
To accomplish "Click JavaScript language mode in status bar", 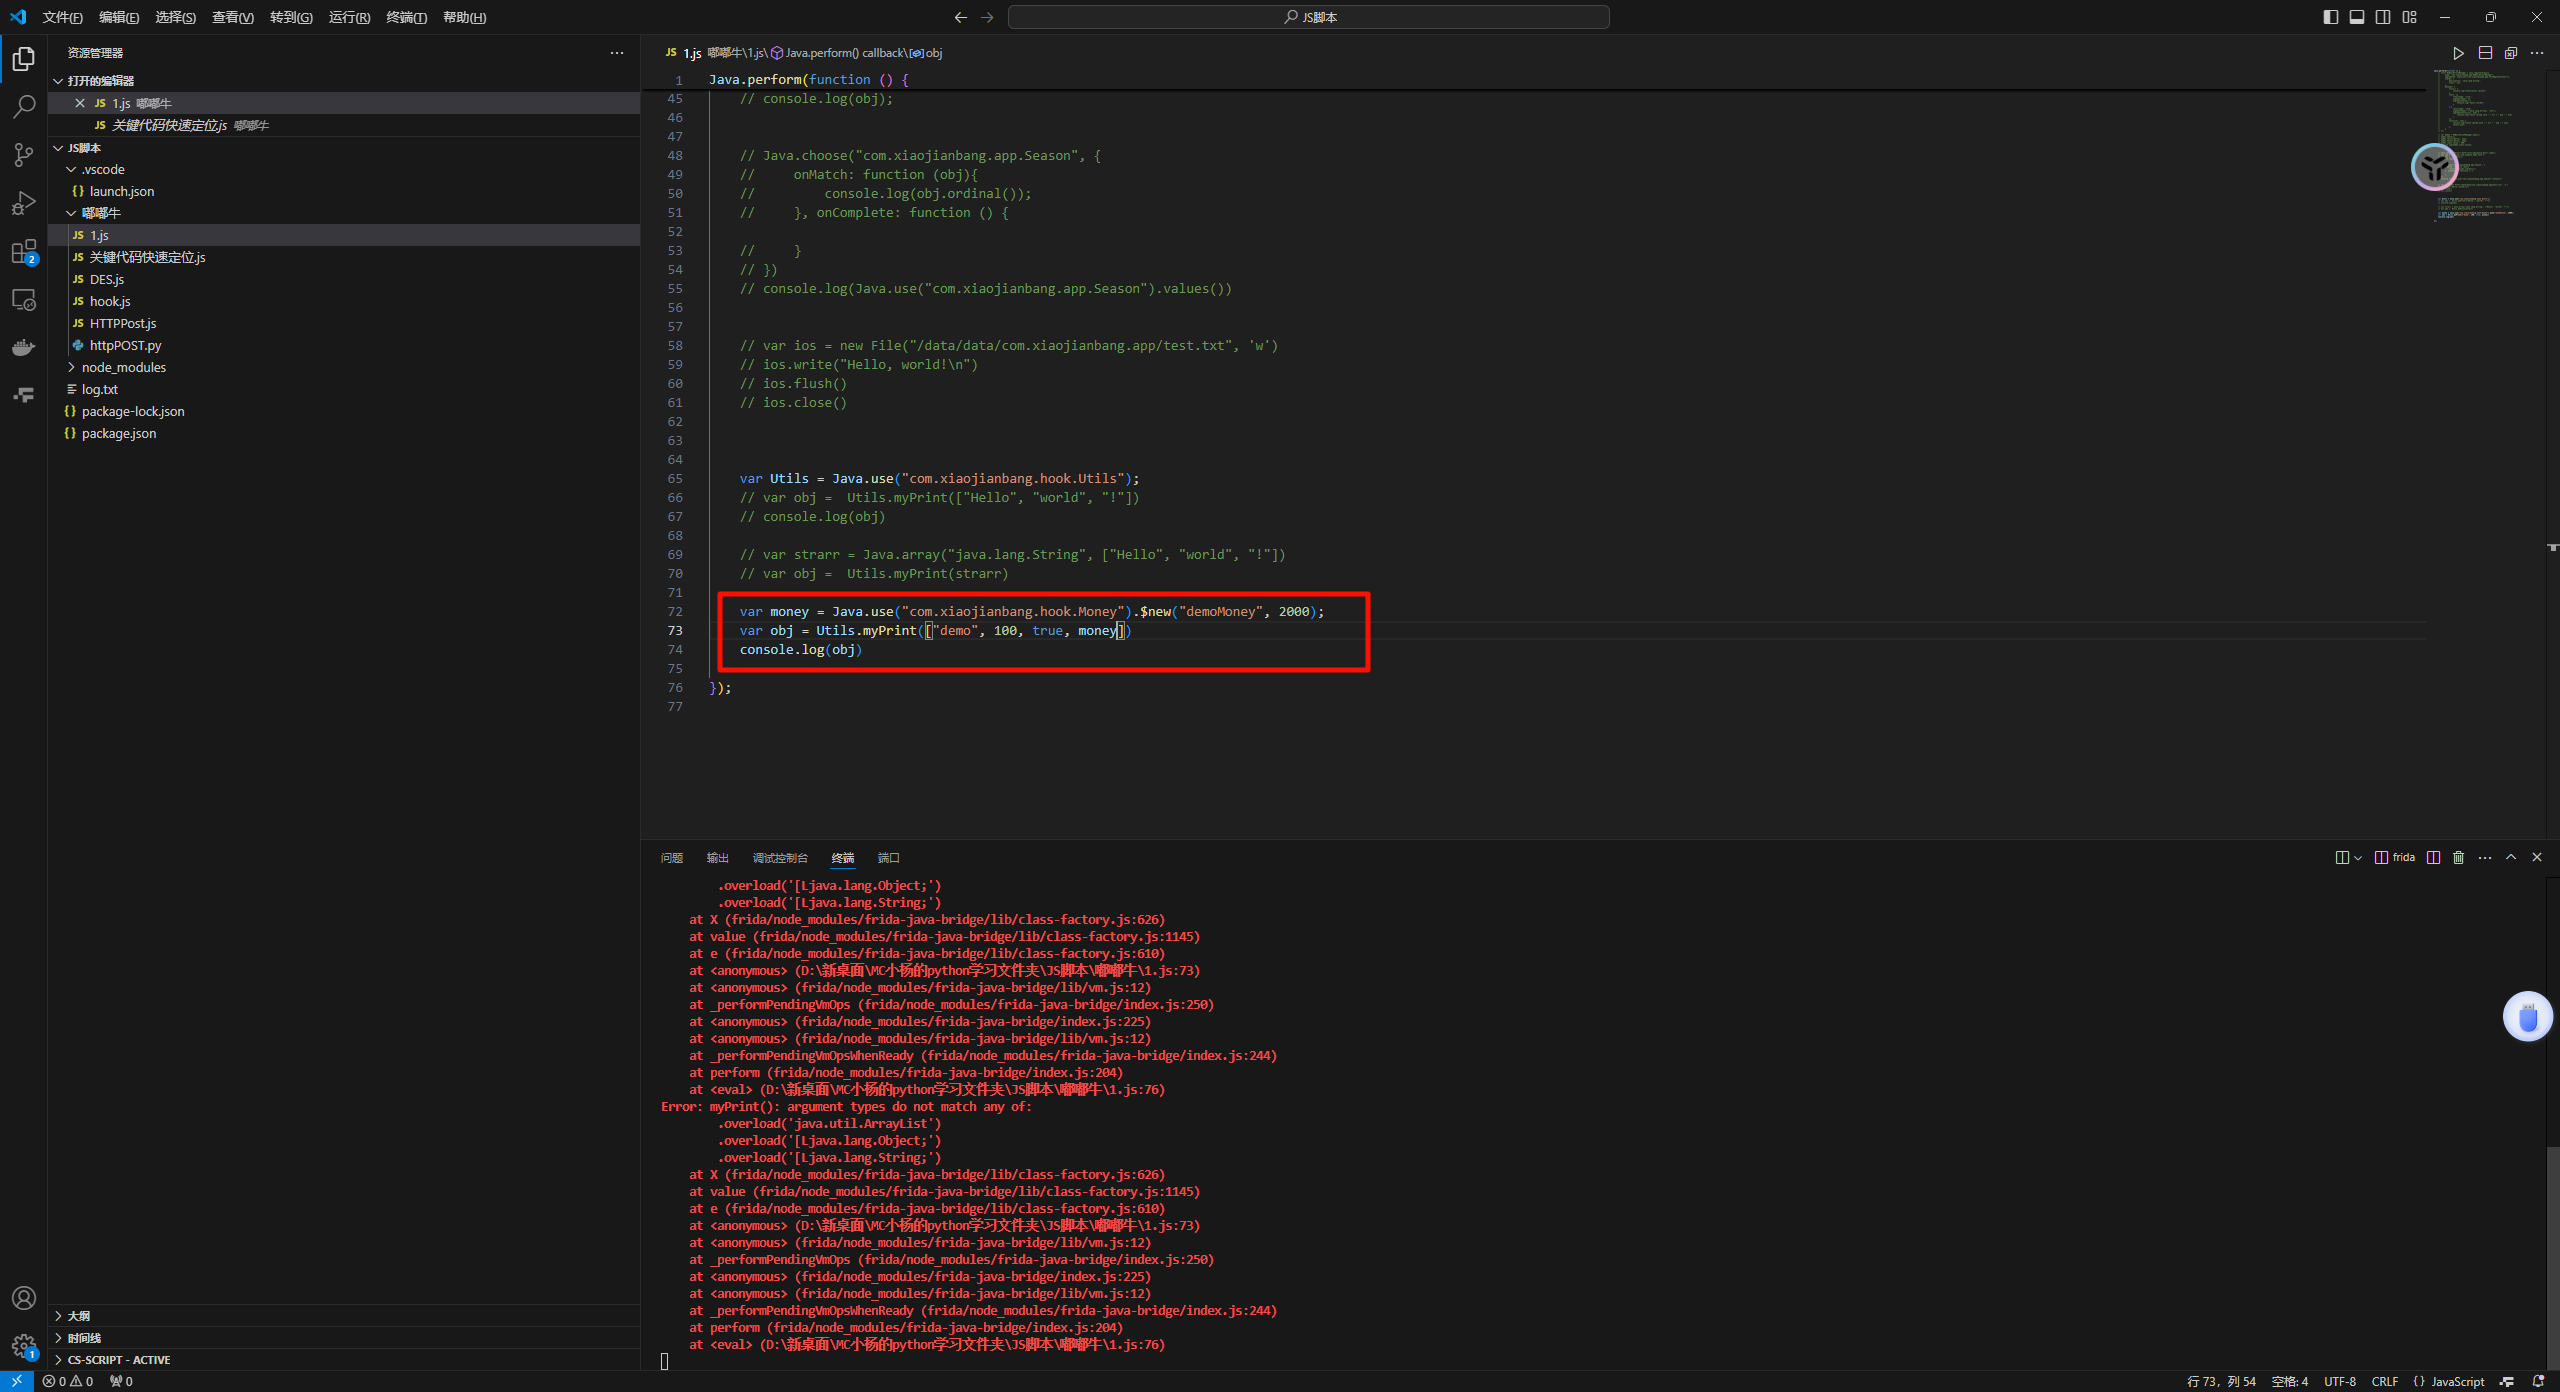I will [x=2456, y=1381].
